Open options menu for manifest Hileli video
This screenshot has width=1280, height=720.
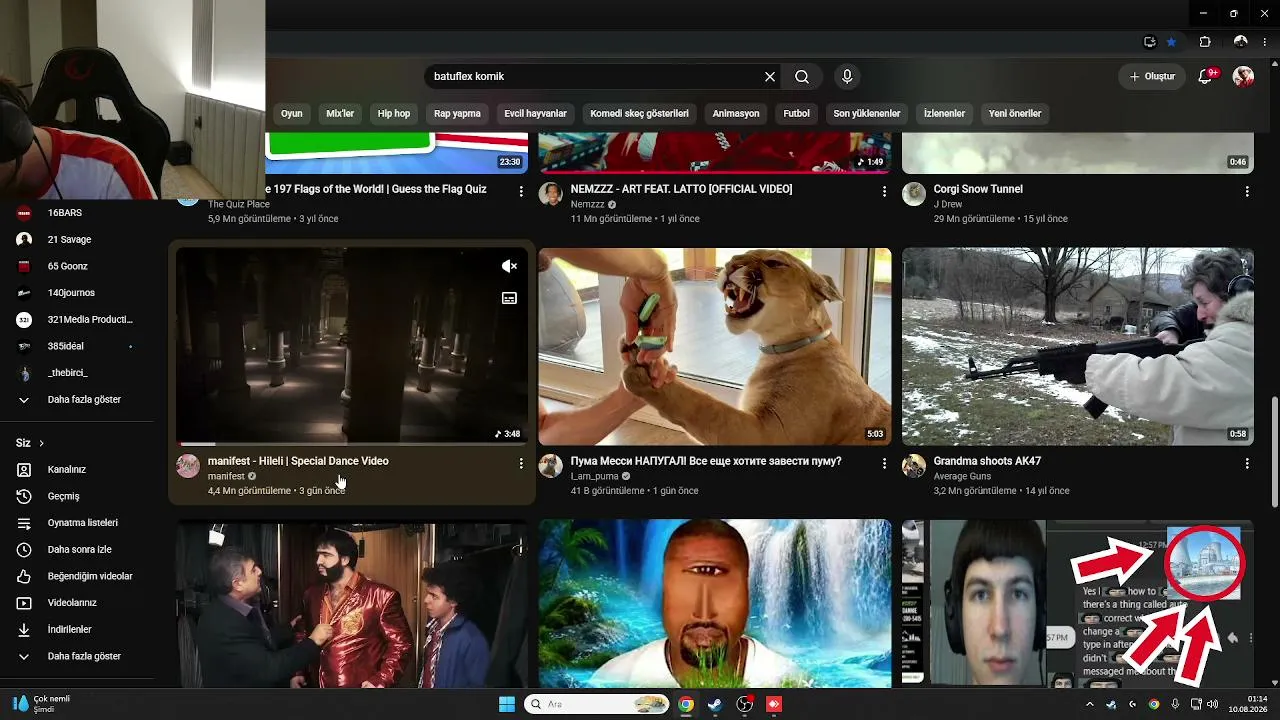(521, 464)
